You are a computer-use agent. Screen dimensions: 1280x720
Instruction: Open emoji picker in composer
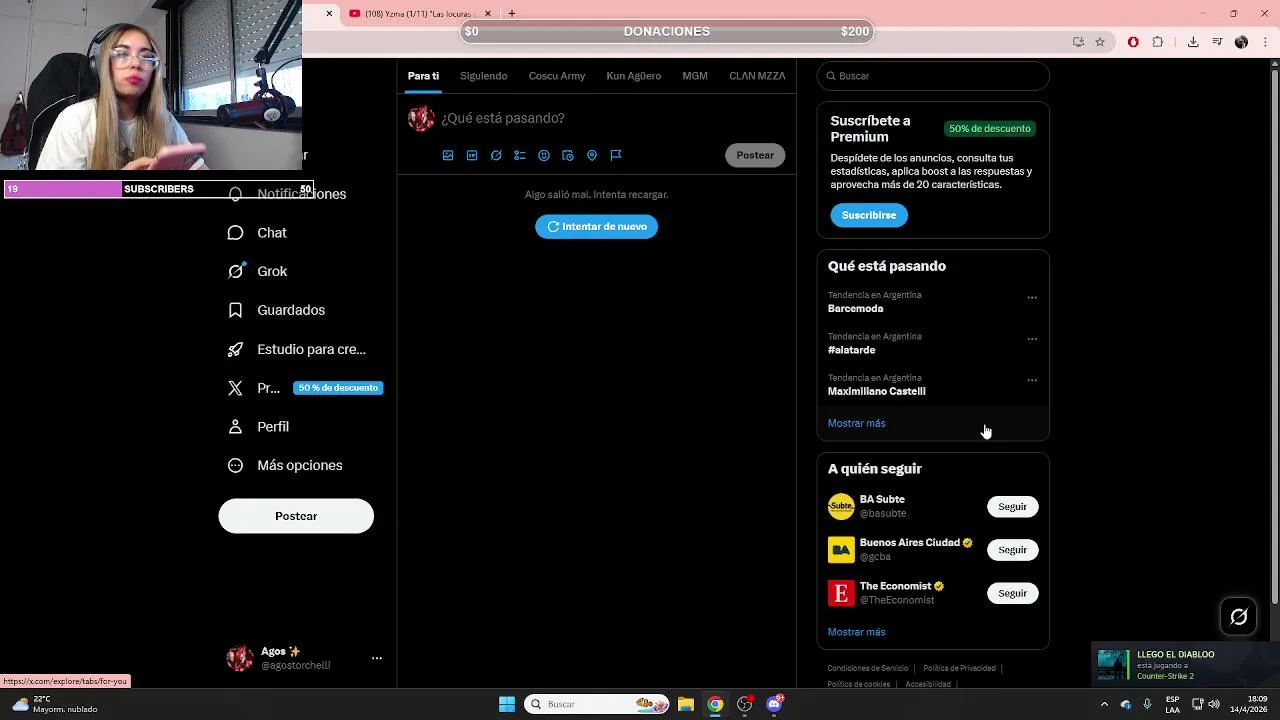pyautogui.click(x=544, y=155)
